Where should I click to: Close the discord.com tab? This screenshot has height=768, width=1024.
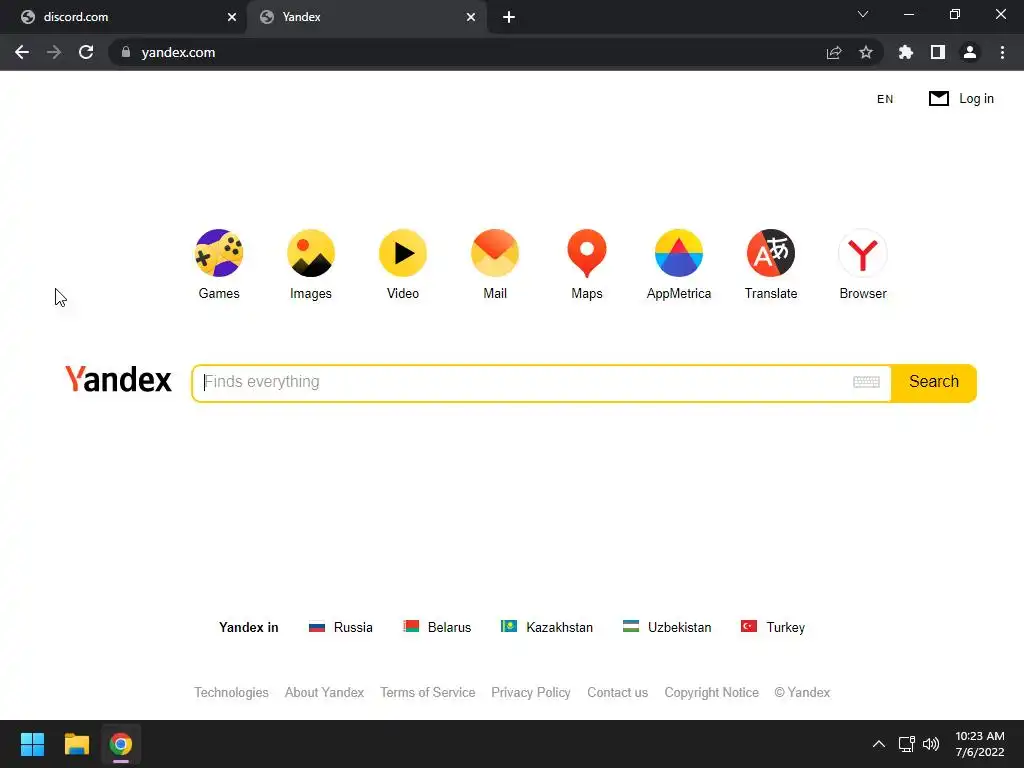[232, 17]
